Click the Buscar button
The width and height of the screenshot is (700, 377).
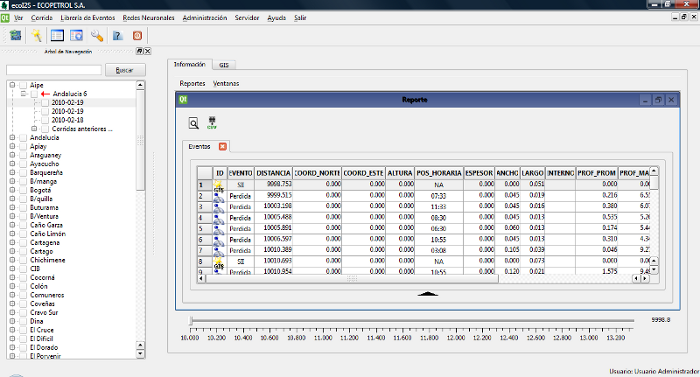125,70
